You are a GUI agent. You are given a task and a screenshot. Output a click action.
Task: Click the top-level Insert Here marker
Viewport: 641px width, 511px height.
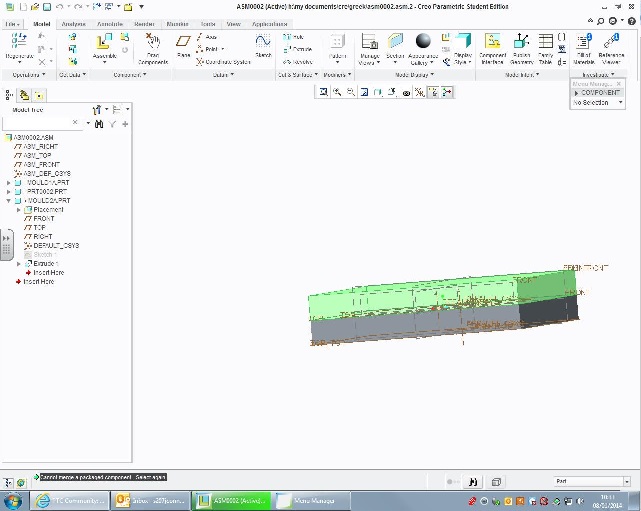pos(35,282)
